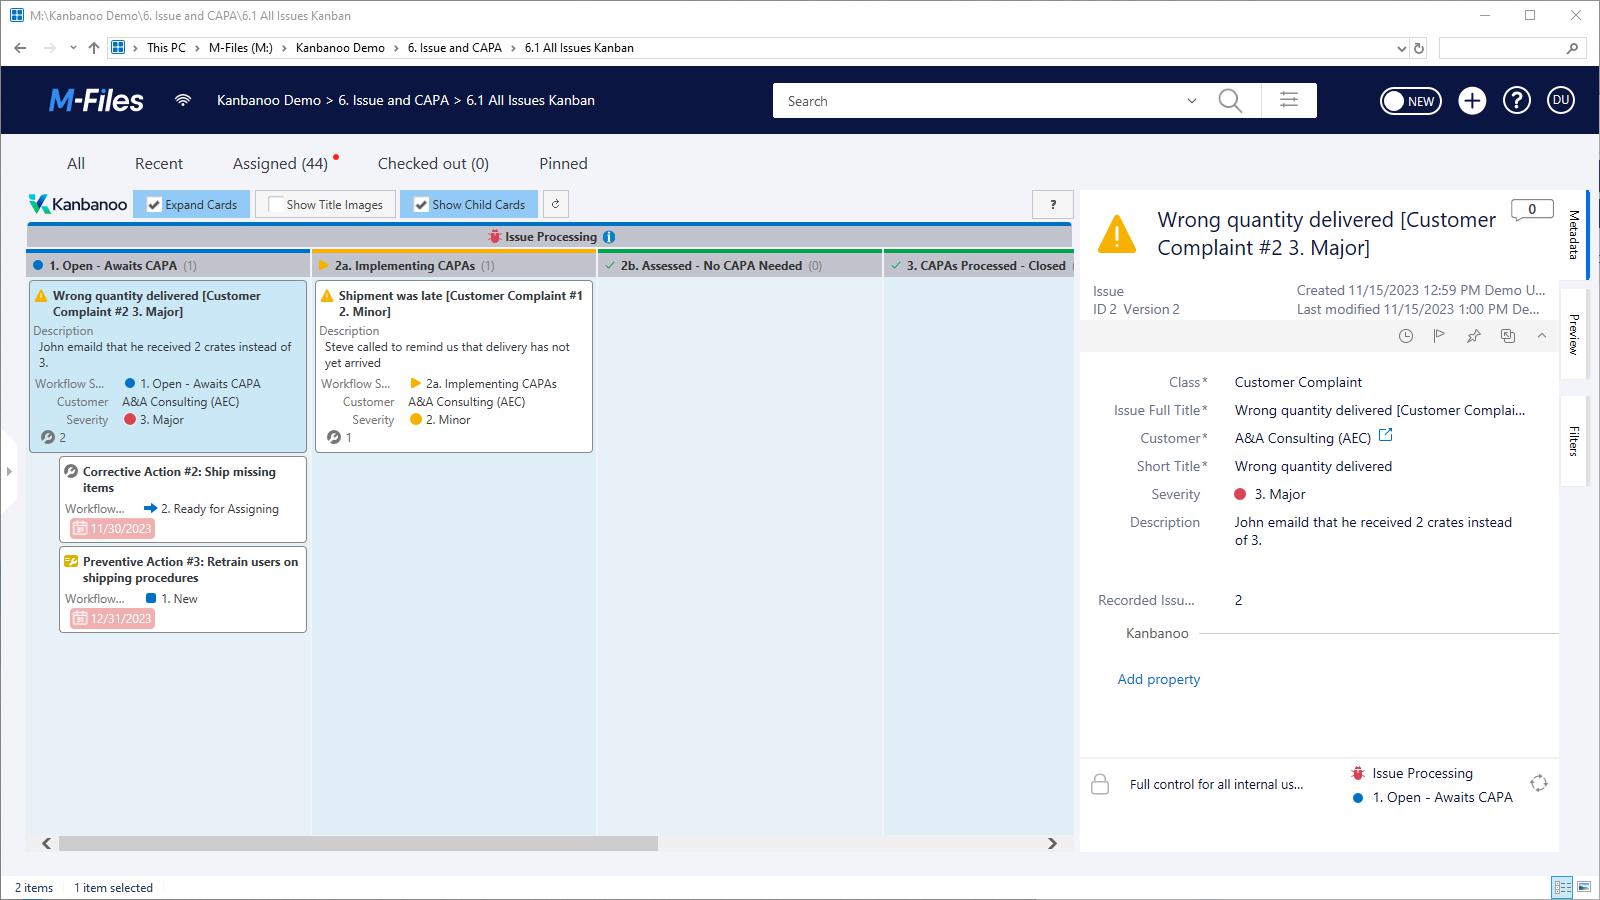
Task: Collapse the metadata header with chevron
Action: (1542, 336)
